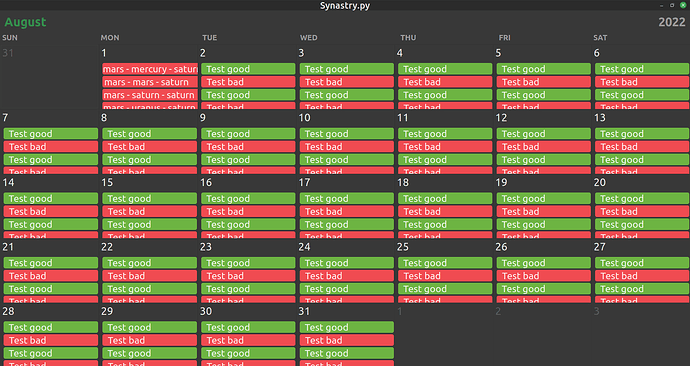Select greyed-out day 31 of previous month
Screen dimensions: 690x366
[8, 53]
